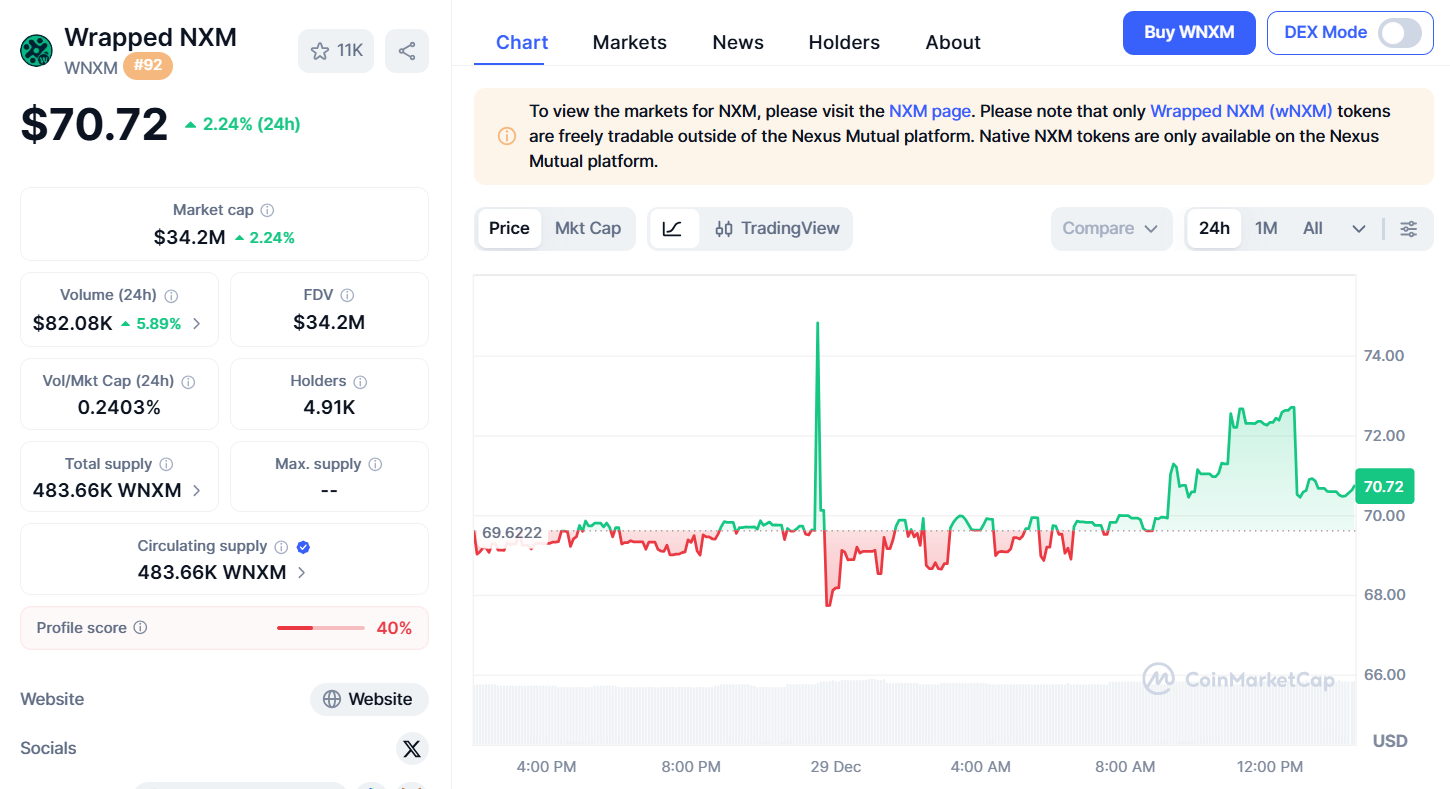Image resolution: width=1450 pixels, height=789 pixels.
Task: Follow the NXM page link
Action: click(929, 111)
